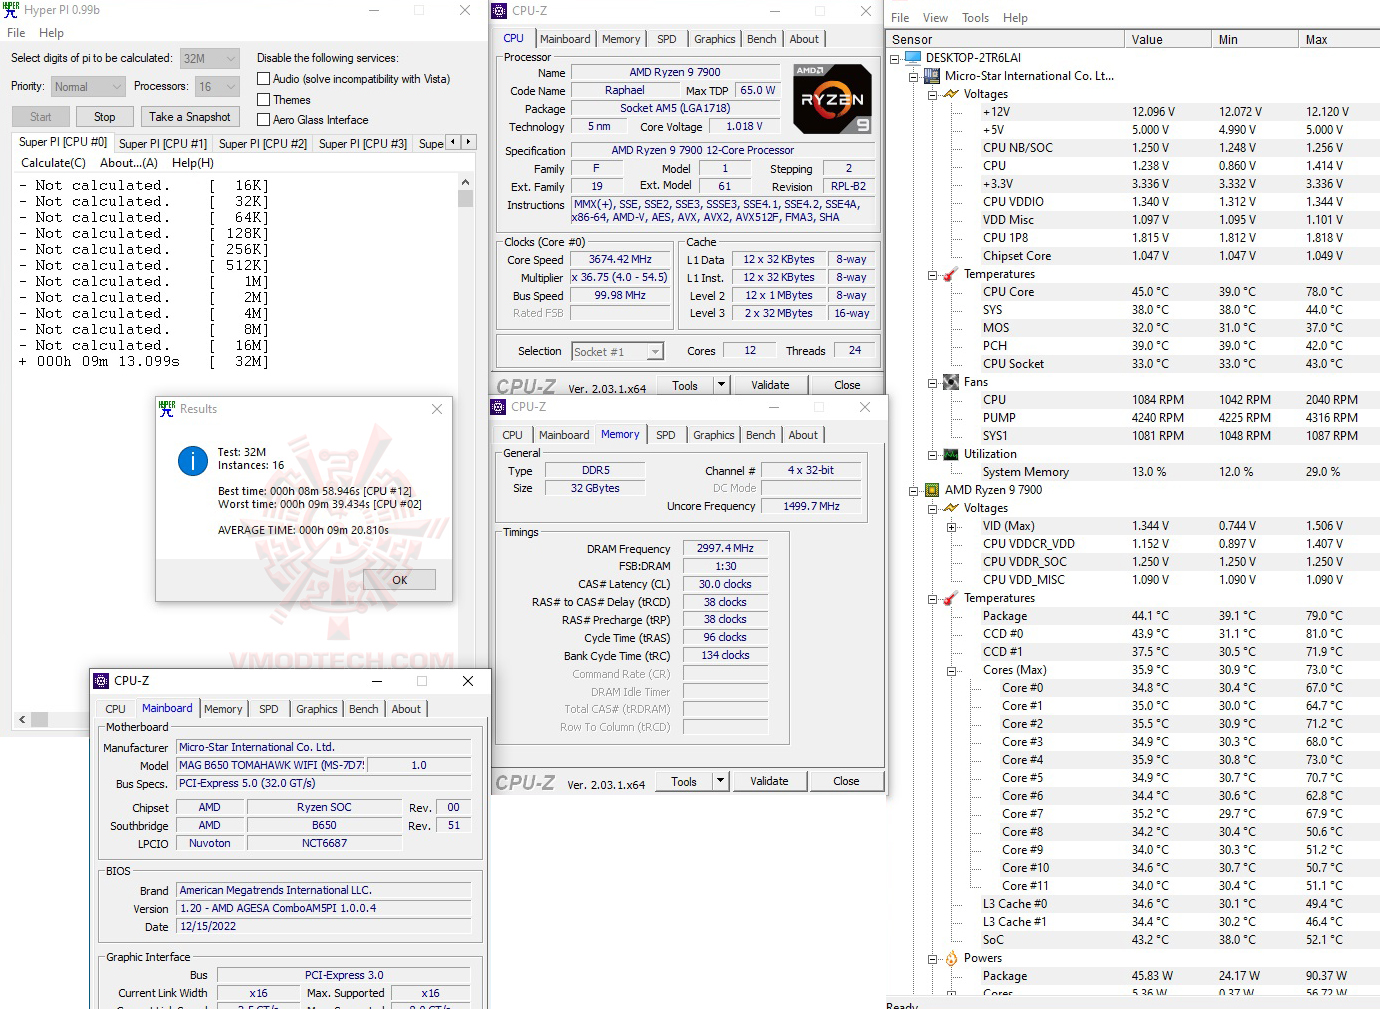Click Validate in Memory CPU-Z window
Image resolution: width=1380 pixels, height=1009 pixels.
(769, 781)
